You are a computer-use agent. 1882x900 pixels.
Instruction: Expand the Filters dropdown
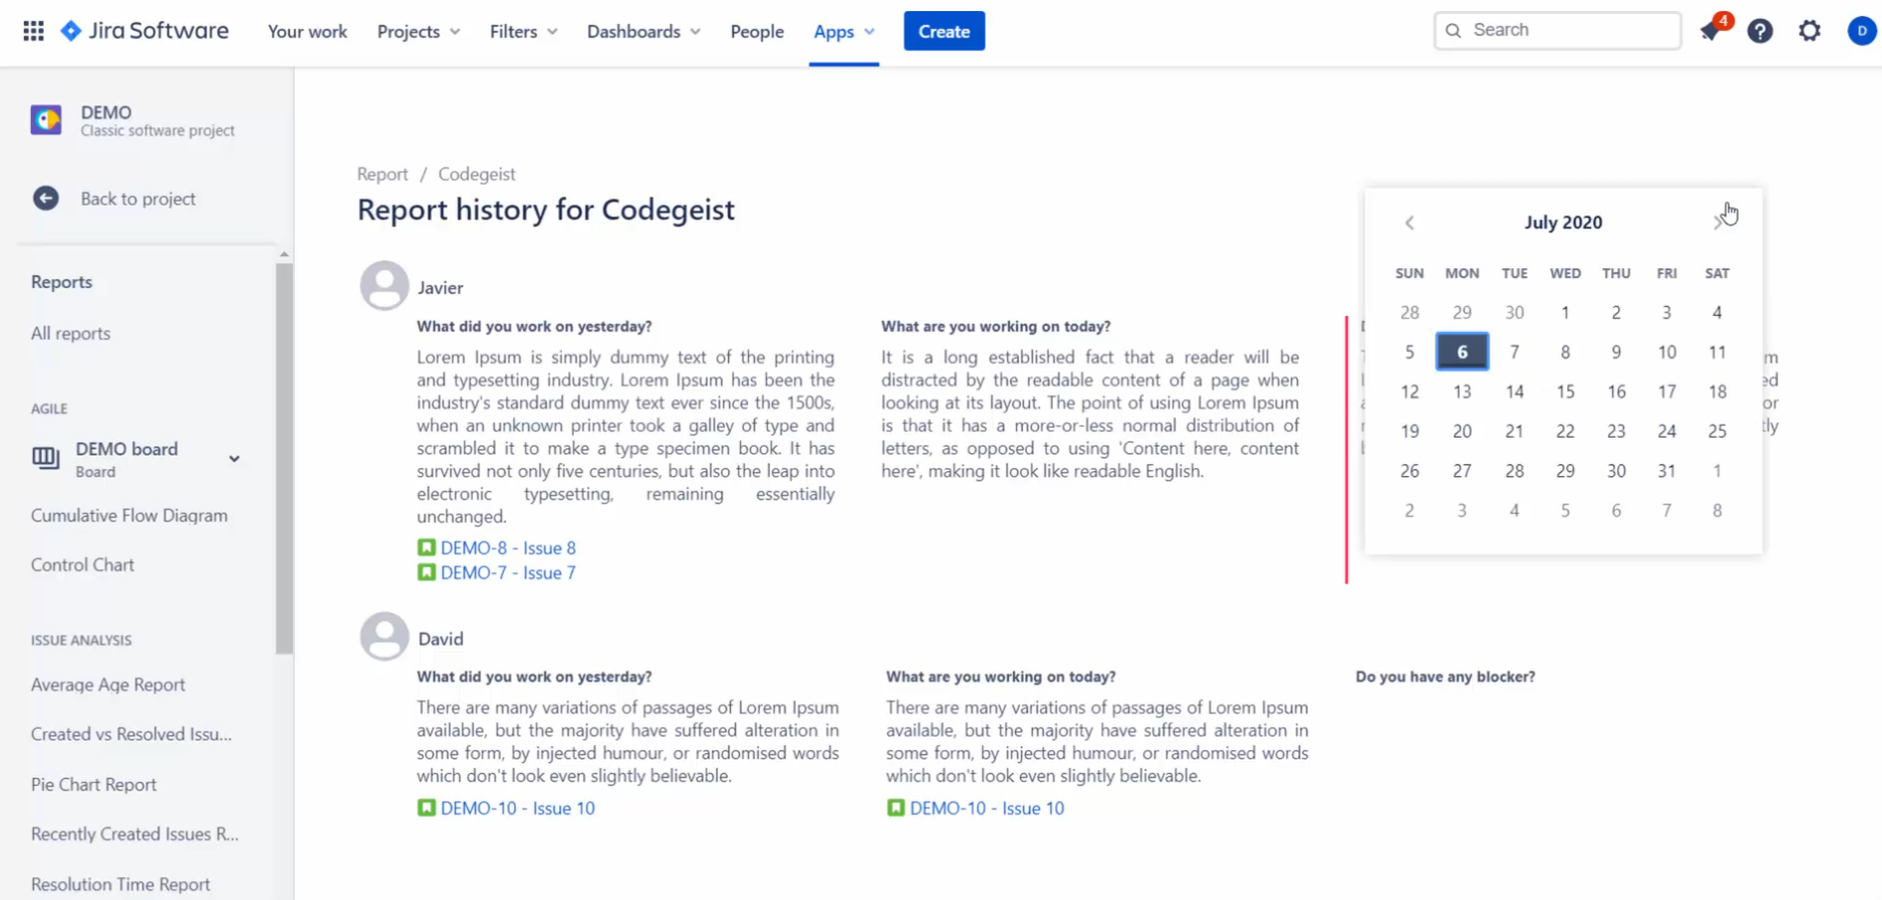(x=524, y=31)
